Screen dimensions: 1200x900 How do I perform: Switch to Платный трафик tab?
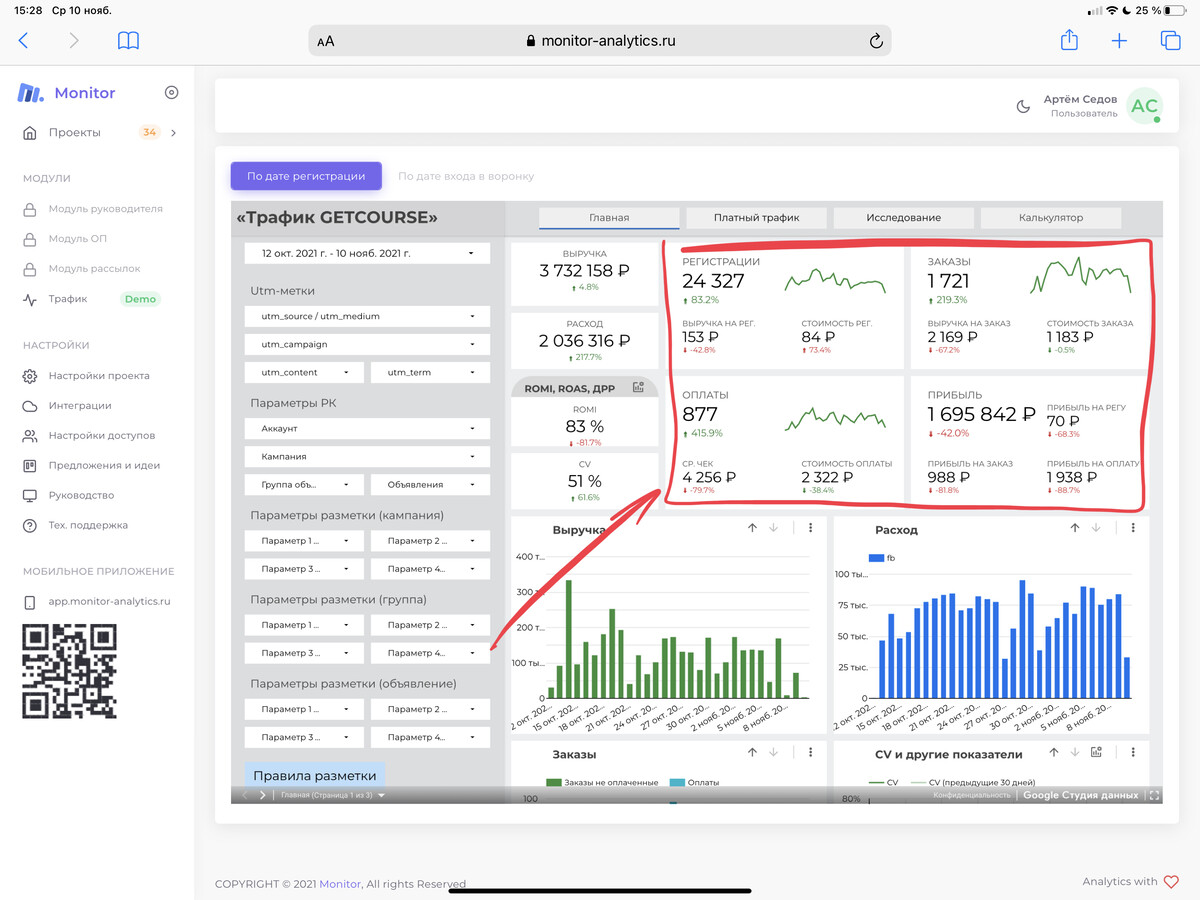point(756,218)
